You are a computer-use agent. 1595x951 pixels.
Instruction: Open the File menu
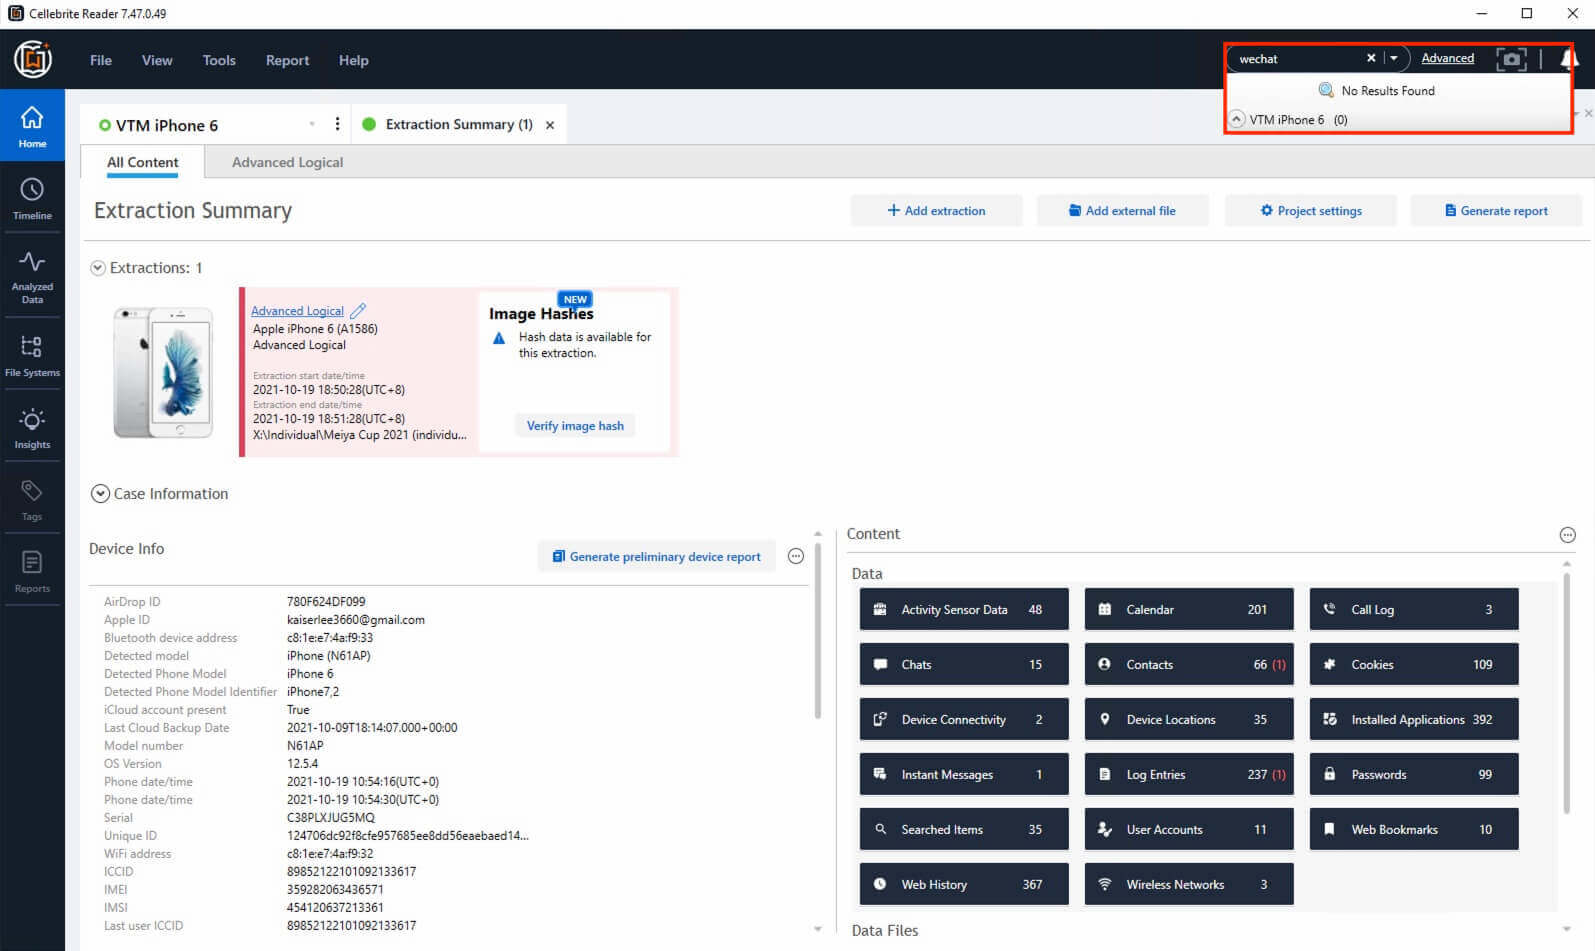(101, 60)
